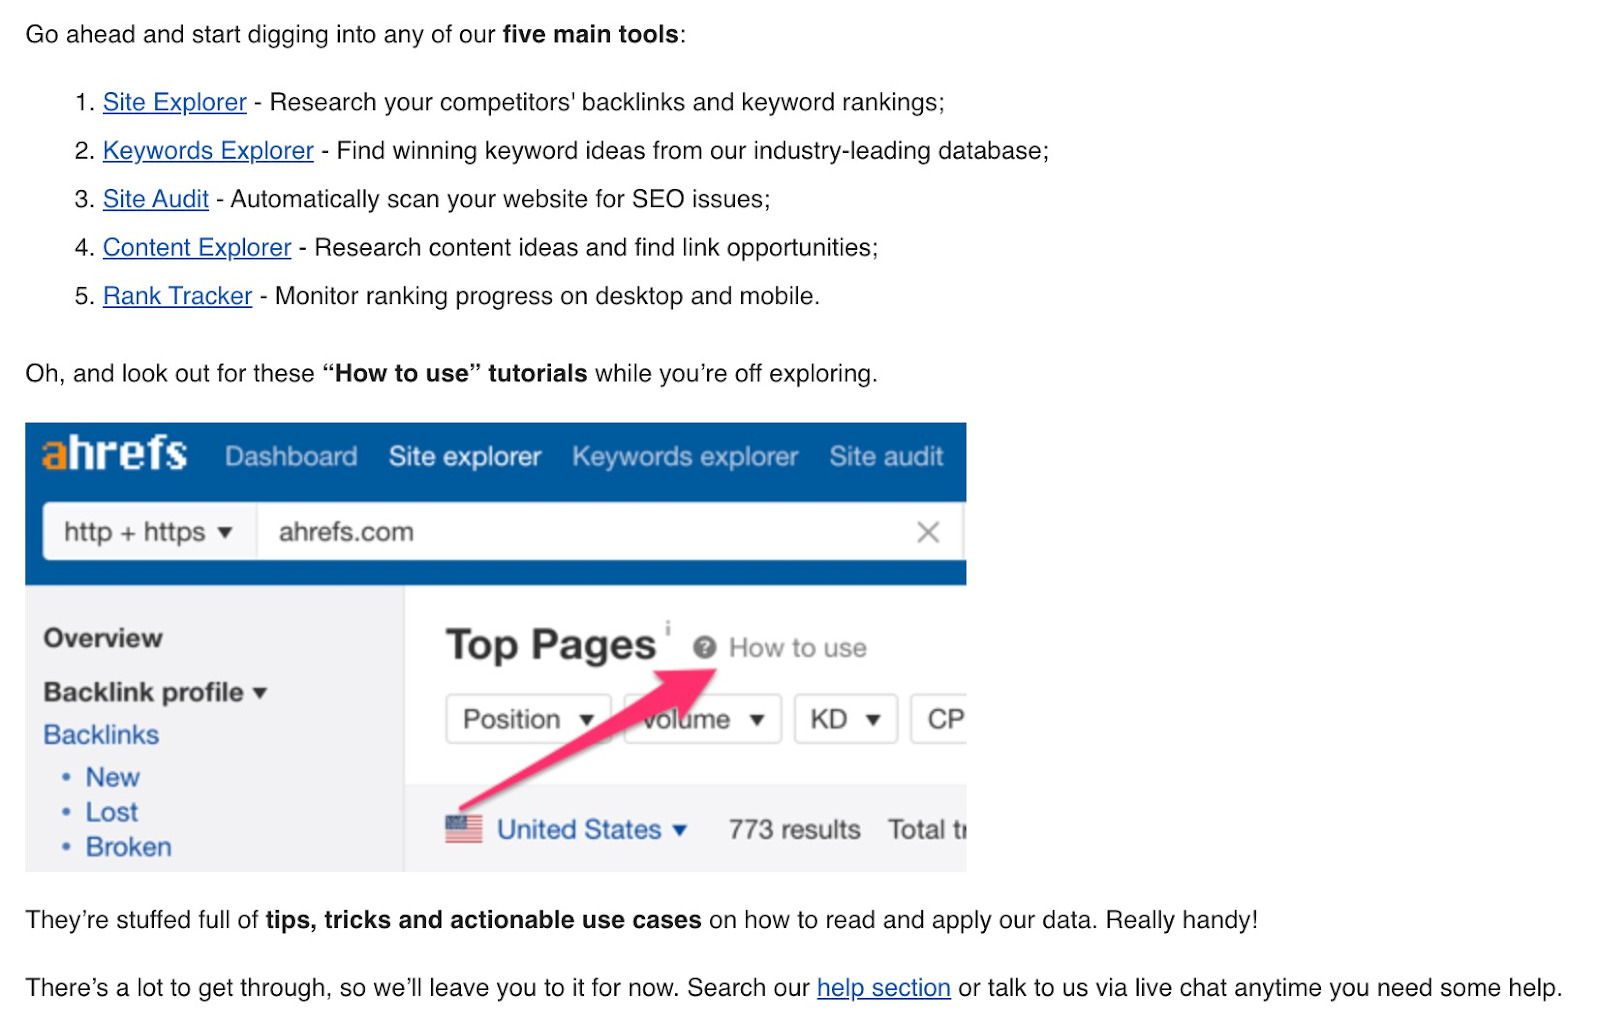The height and width of the screenshot is (1025, 1600).
Task: Open the Volume filter dropdown
Action: point(701,718)
